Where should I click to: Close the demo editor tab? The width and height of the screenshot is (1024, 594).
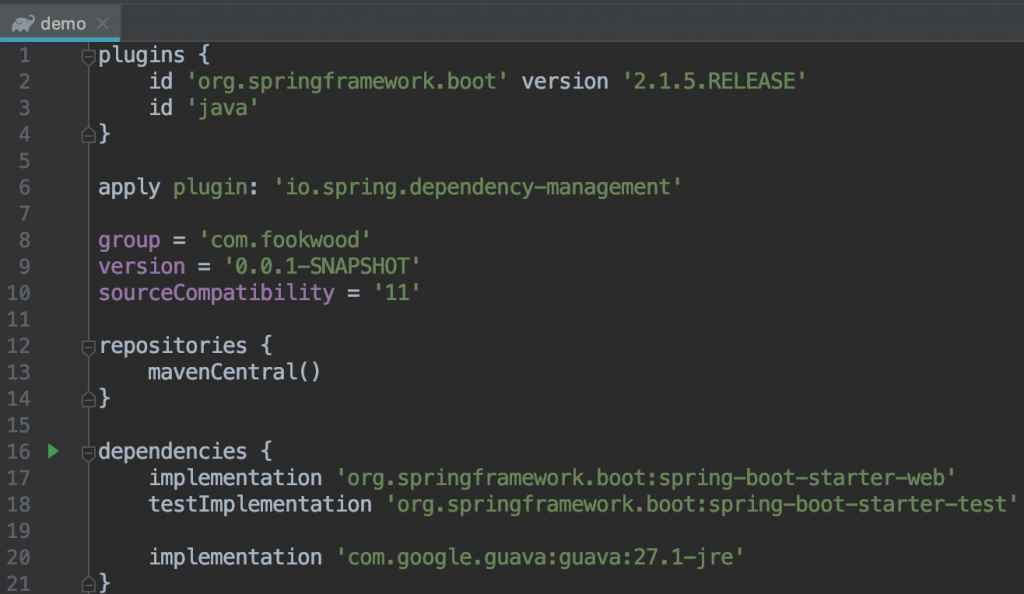pyautogui.click(x=103, y=23)
